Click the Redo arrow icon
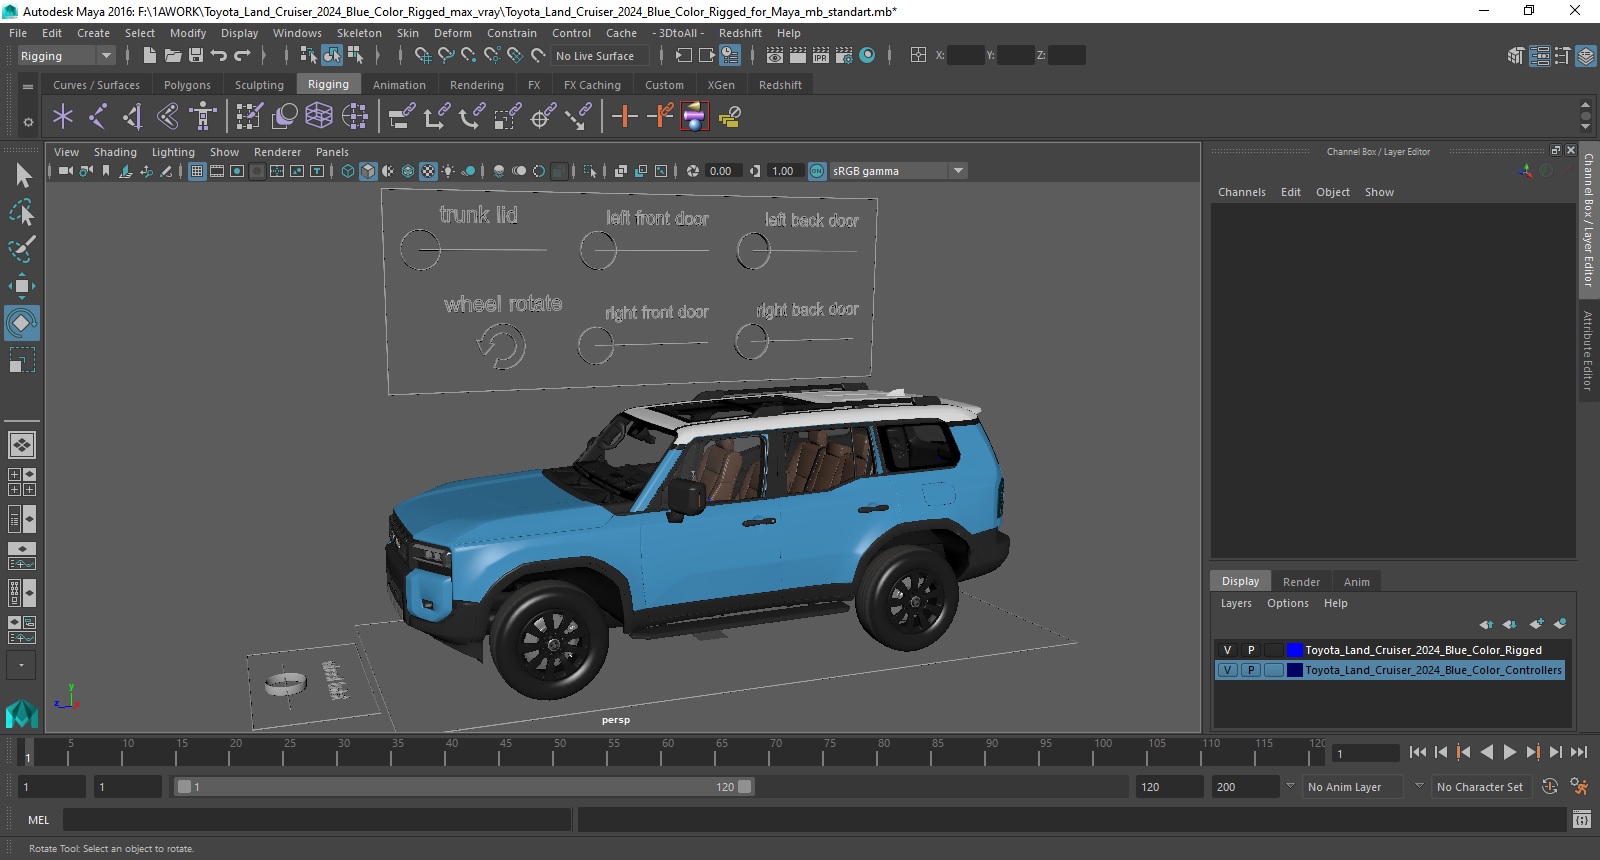Image resolution: width=1600 pixels, height=860 pixels. pyautogui.click(x=242, y=56)
